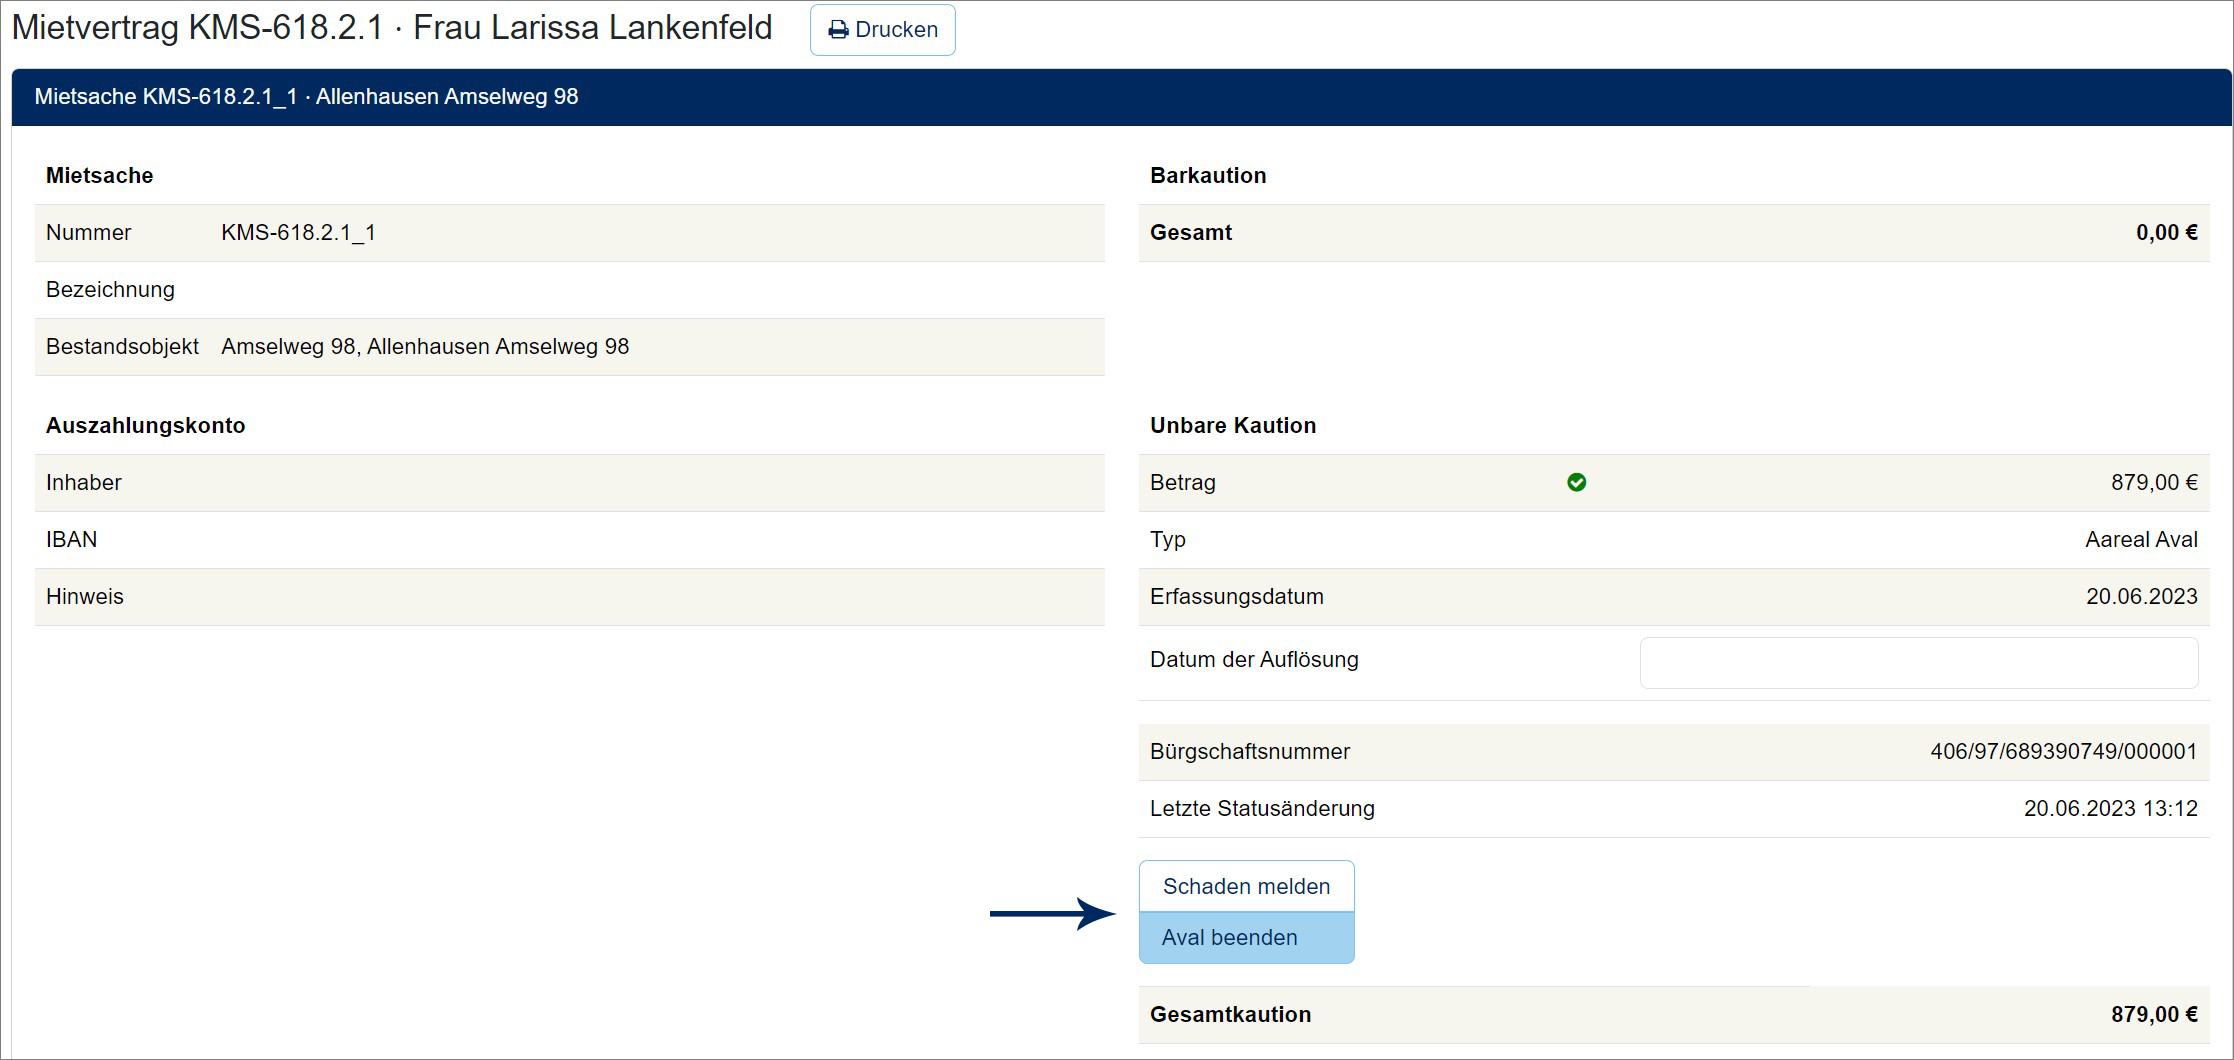This screenshot has height=1060, width=2234.
Task: Click the Bestandsobjekt address value
Action: (425, 347)
